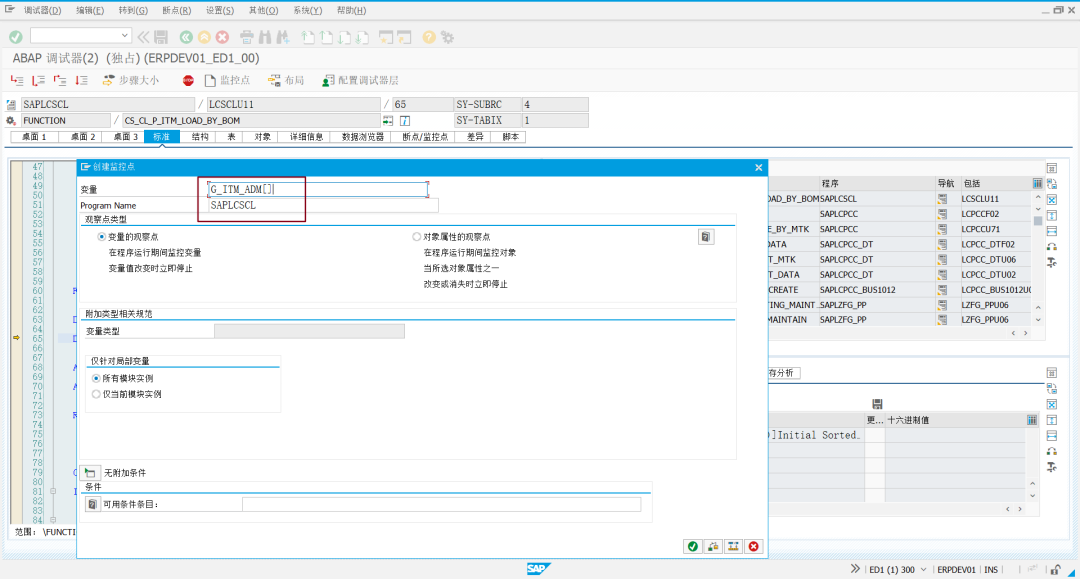Open the 转到(G) menu
Screen dimensions: 1080x579
pyautogui.click(x=133, y=10)
